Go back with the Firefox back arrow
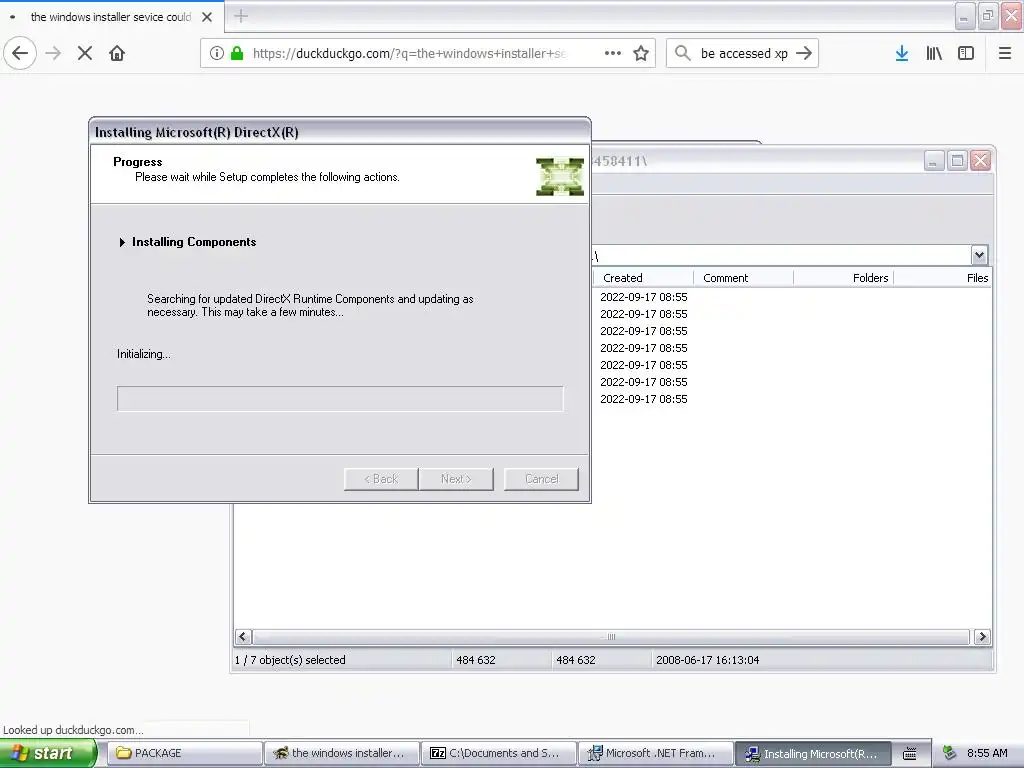 tap(20, 53)
